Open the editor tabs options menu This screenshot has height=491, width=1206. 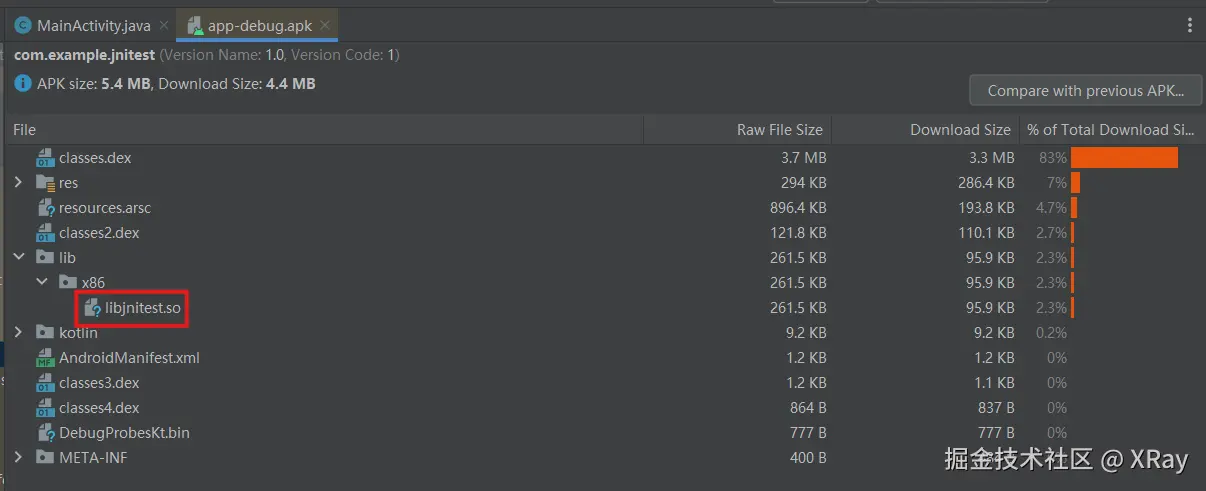(x=1190, y=25)
